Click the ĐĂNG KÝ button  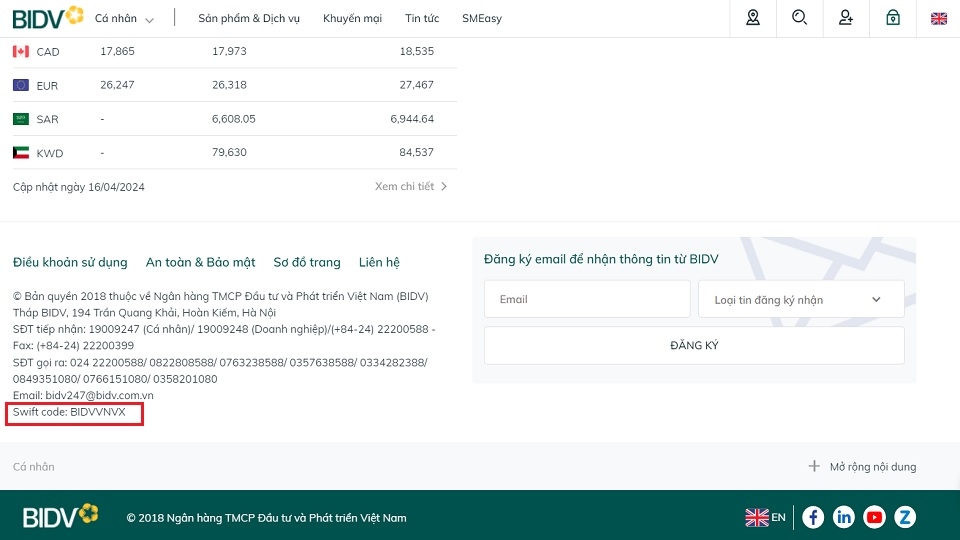point(694,346)
